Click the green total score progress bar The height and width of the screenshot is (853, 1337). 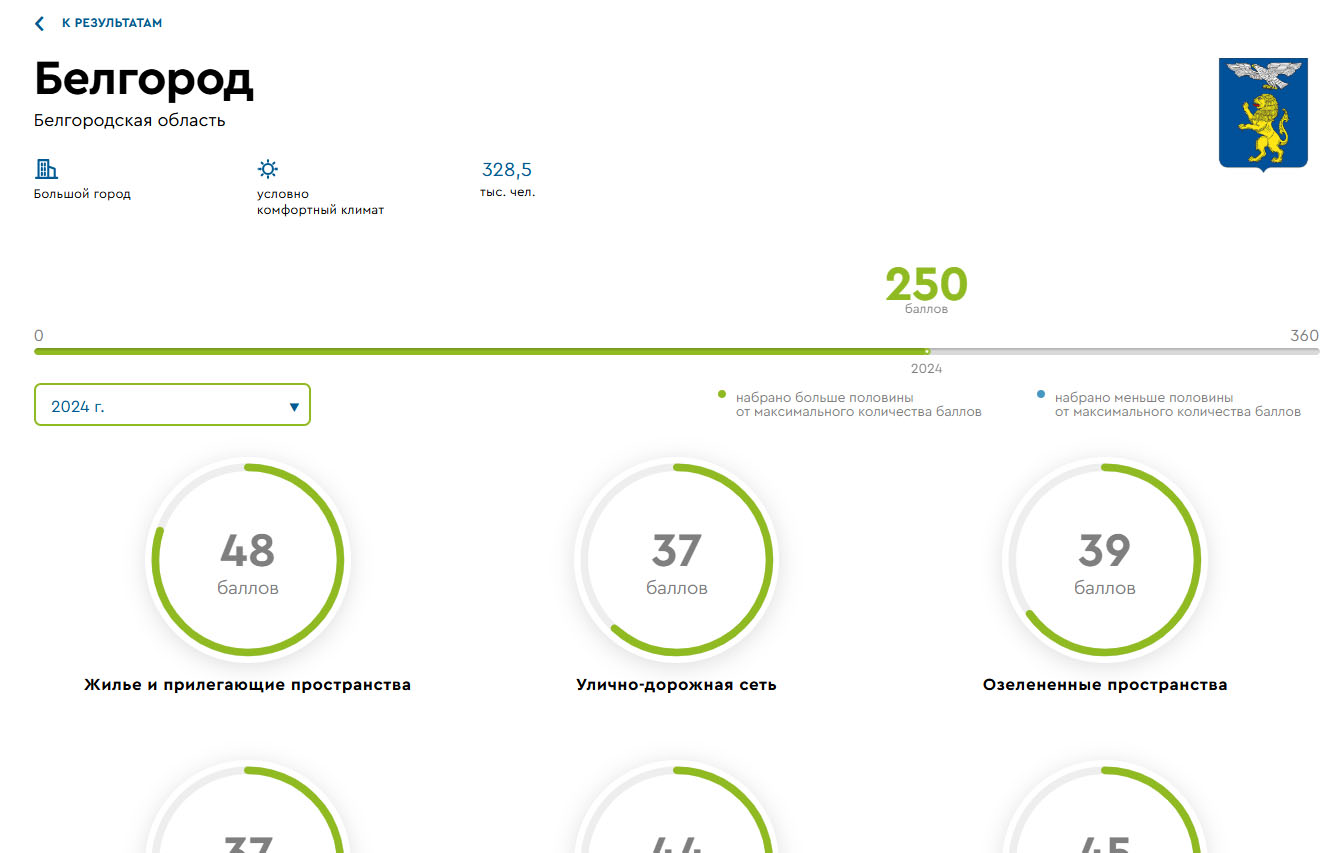click(480, 352)
